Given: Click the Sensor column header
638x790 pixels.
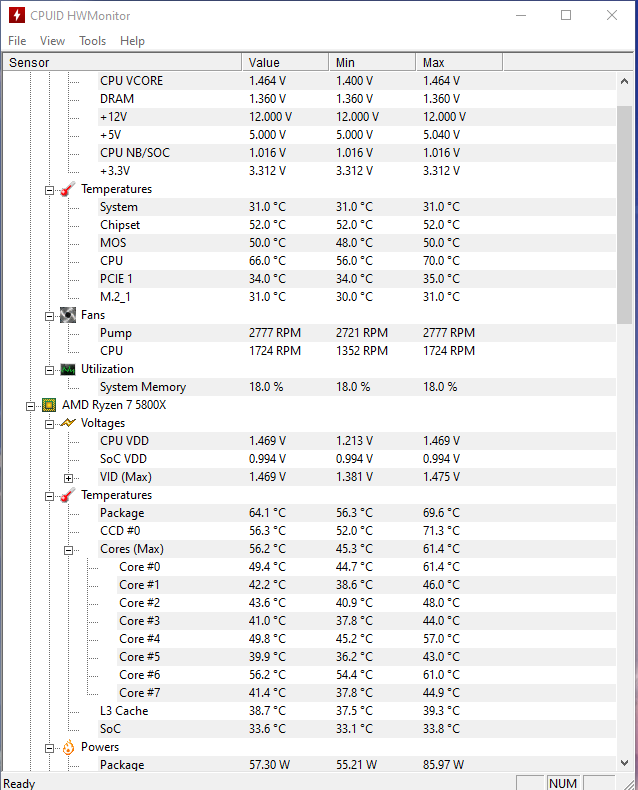Looking at the screenshot, I should coord(122,62).
